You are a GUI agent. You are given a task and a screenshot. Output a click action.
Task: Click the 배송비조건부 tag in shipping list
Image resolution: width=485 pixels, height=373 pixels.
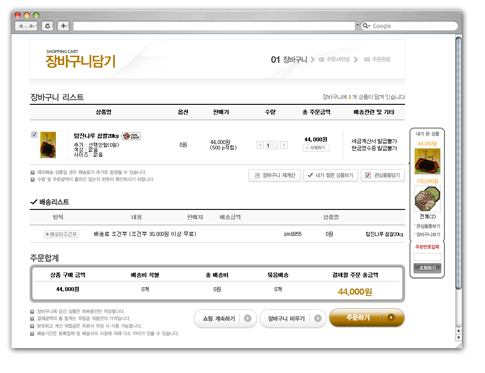click(x=62, y=234)
